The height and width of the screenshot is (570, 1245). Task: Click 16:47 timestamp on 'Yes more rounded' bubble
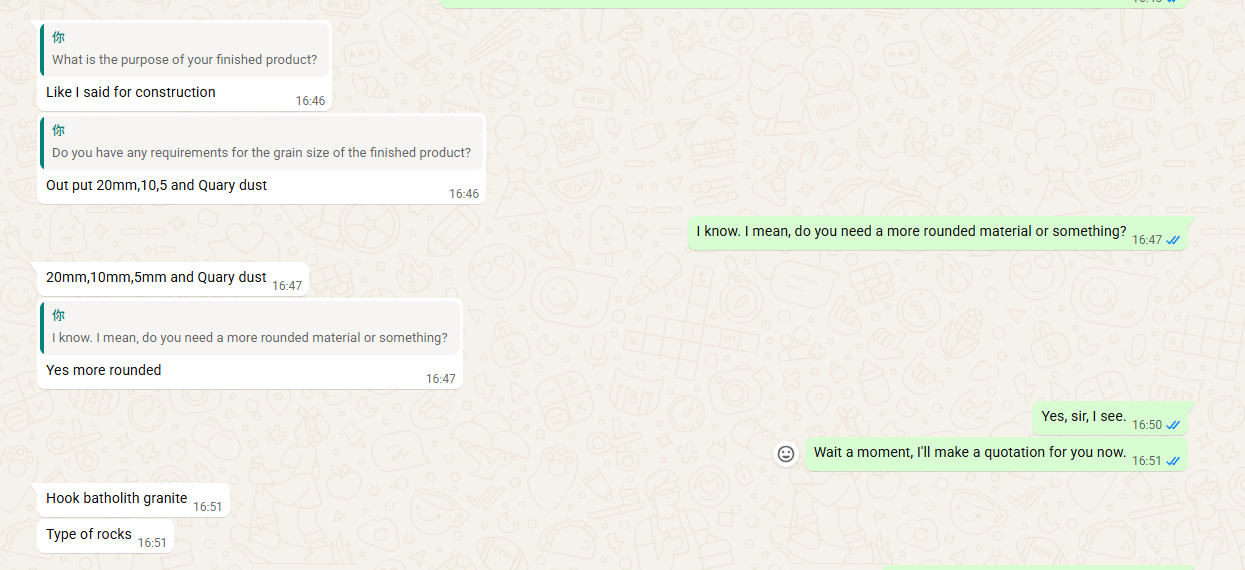tap(441, 379)
